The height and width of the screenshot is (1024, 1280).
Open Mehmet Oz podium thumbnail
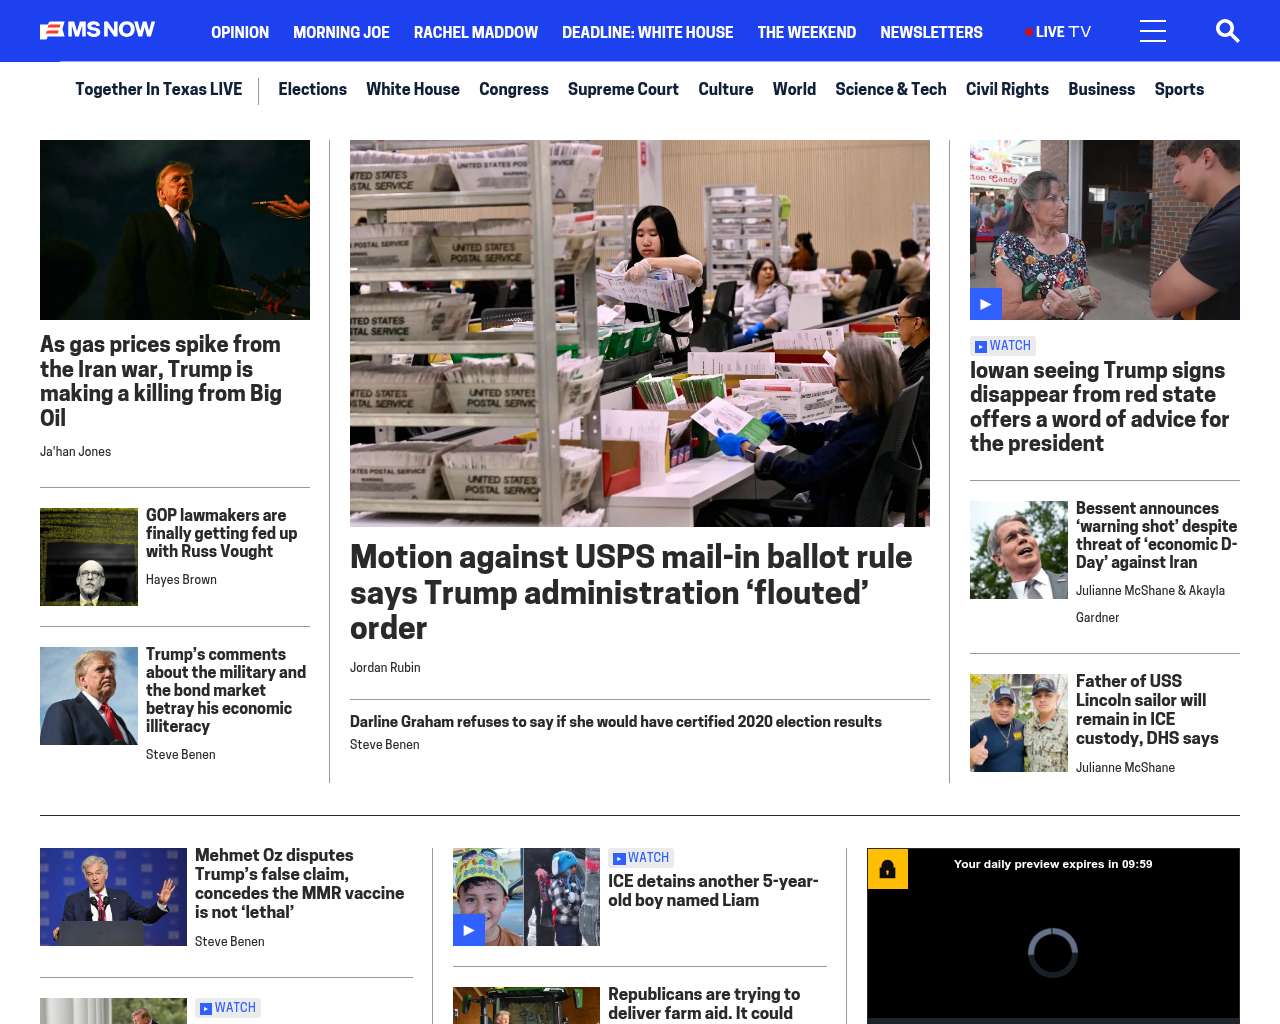click(113, 897)
